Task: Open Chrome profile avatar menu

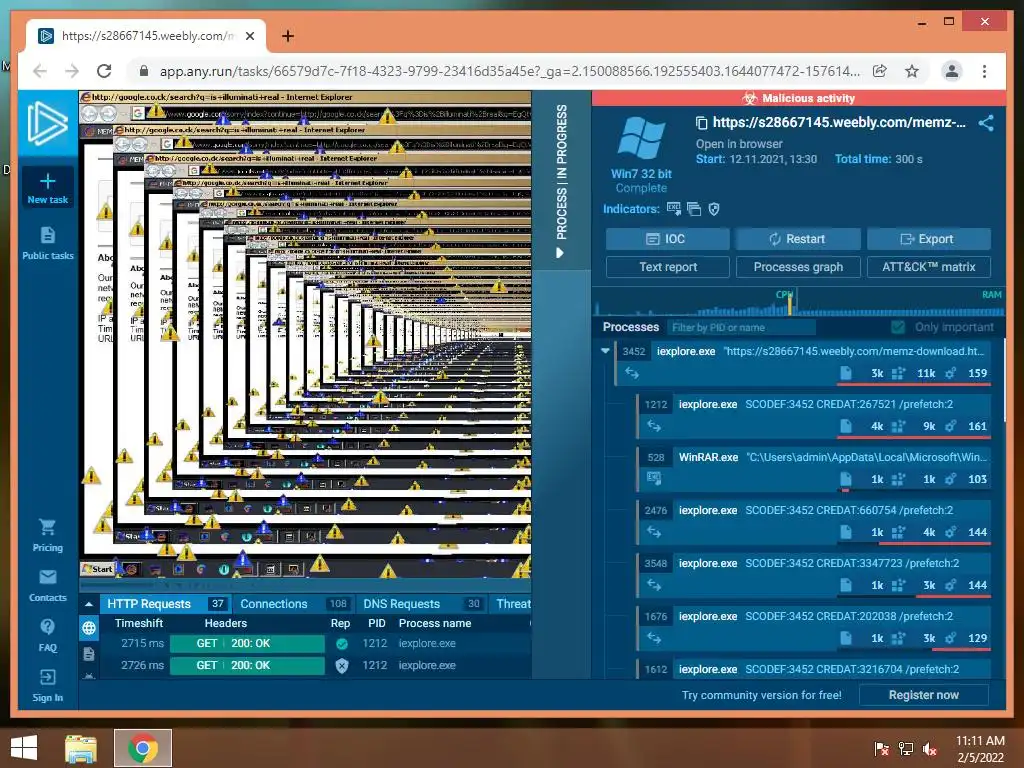Action: pos(952,71)
